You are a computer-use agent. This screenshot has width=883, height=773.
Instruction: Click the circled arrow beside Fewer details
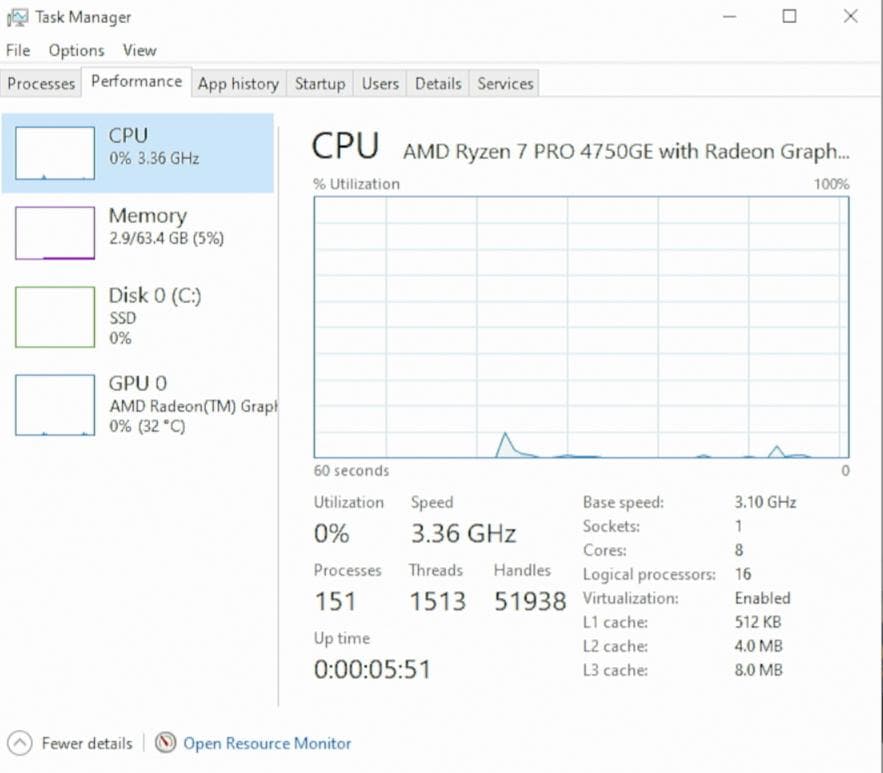18,743
